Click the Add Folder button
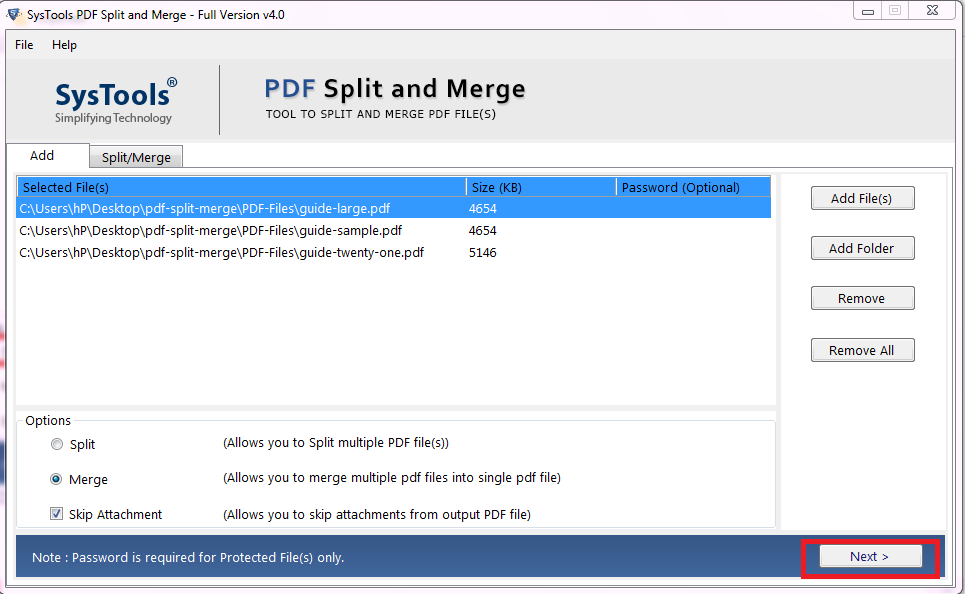The image size is (965, 594). tap(862, 248)
